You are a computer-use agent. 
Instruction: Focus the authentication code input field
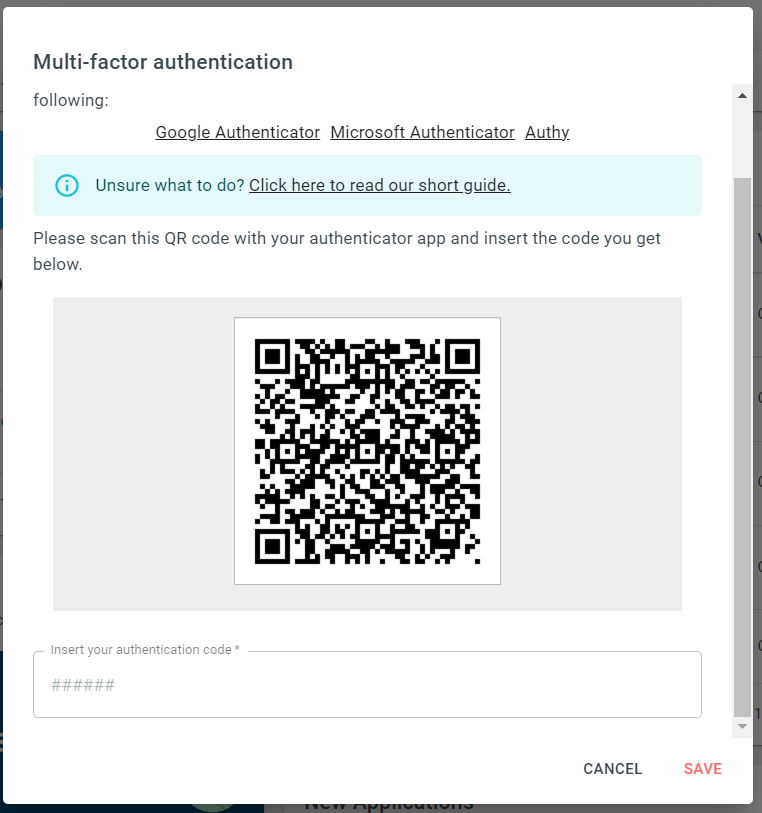tap(368, 684)
